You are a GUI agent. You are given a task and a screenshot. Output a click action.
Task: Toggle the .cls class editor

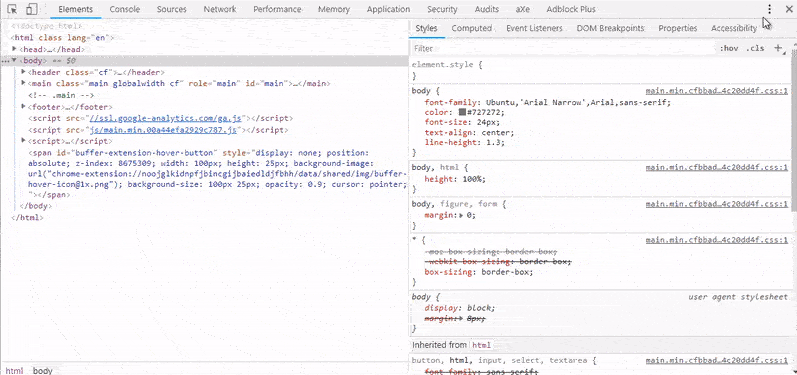755,48
